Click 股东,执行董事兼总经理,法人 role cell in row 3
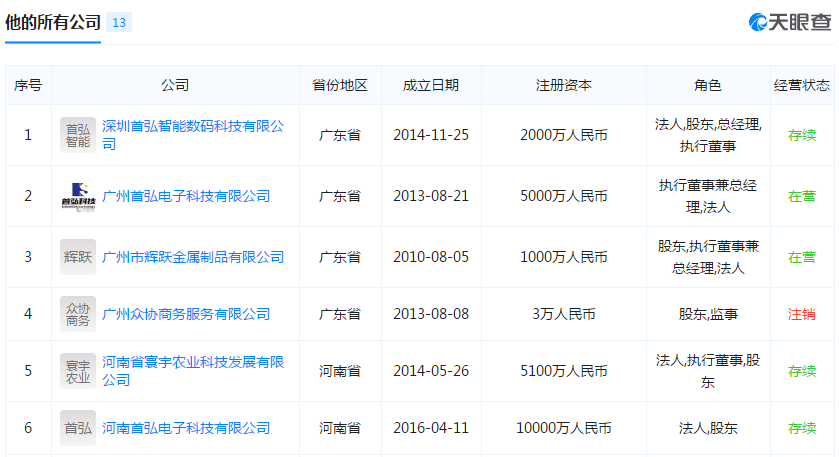 (x=708, y=257)
